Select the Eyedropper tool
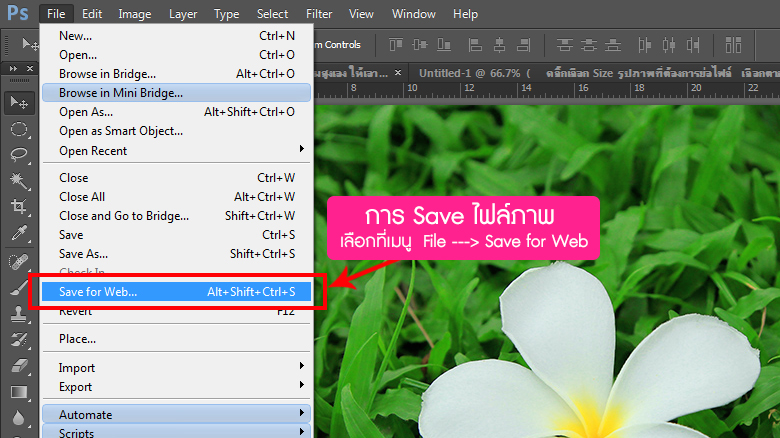 (18, 233)
